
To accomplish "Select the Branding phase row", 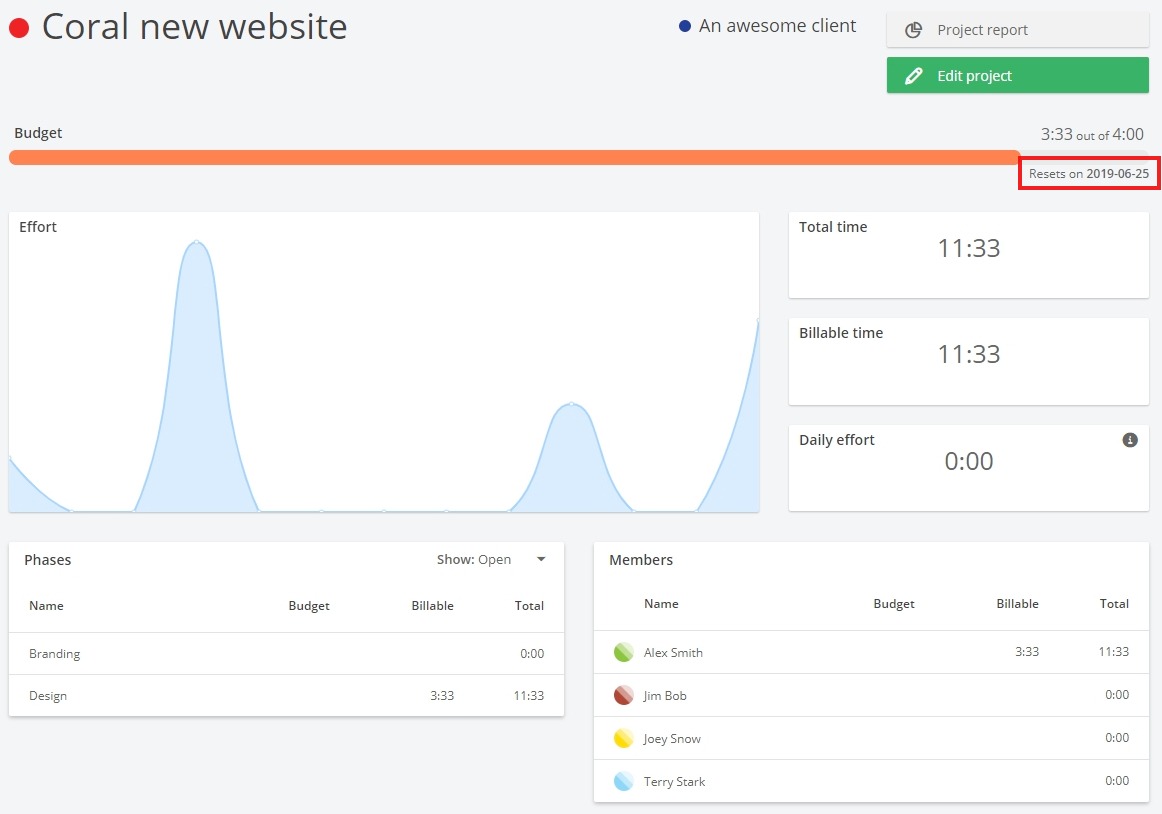I will [286, 653].
